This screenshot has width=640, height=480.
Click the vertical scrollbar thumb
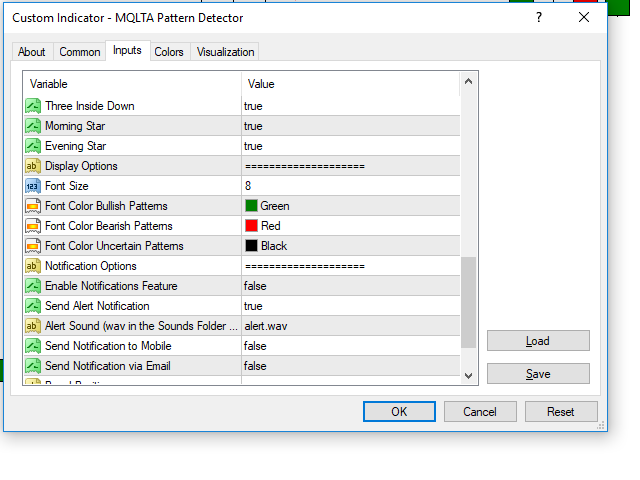pos(469,302)
